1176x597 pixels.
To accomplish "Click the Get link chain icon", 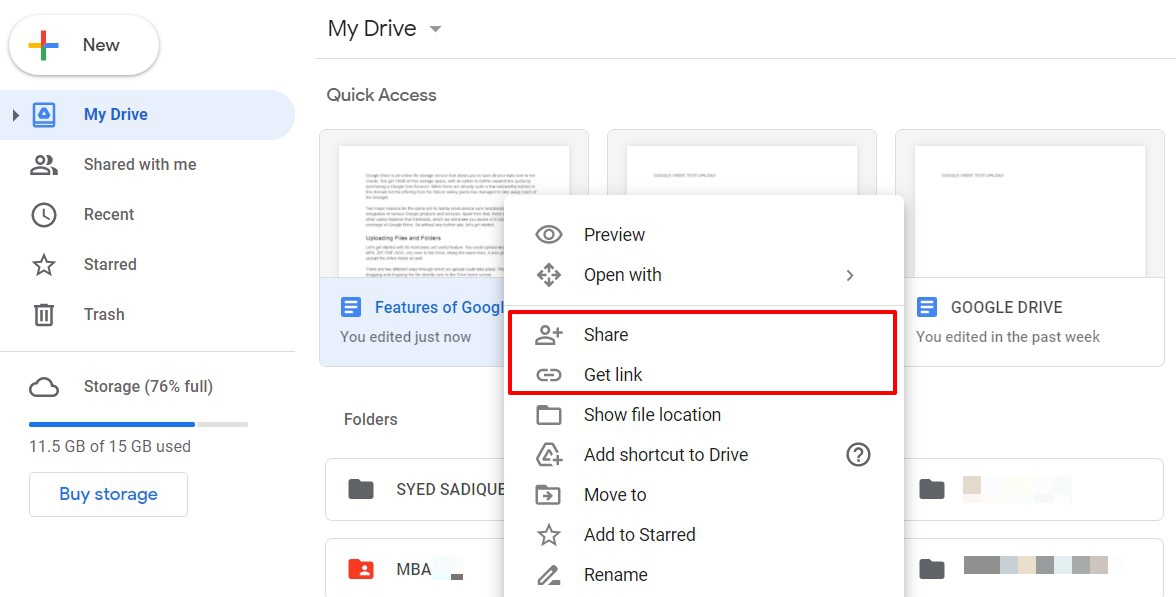I will 549,375.
